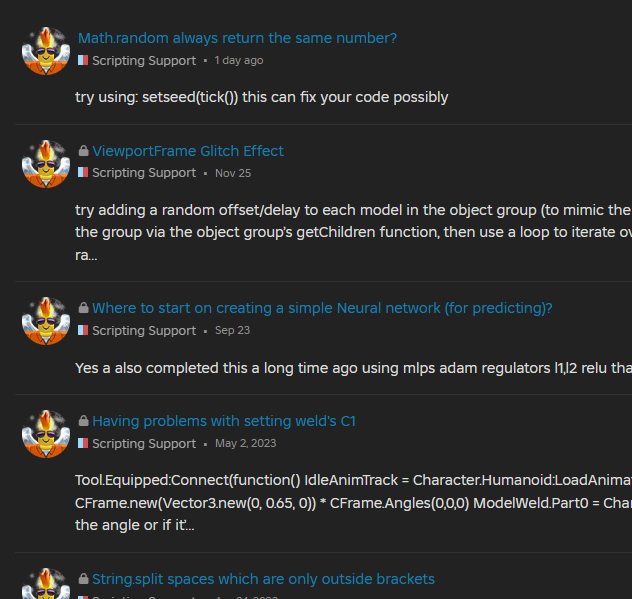Click avatar beside the Neural network post
Viewport: 632px width, 599px height.
[x=46, y=319]
